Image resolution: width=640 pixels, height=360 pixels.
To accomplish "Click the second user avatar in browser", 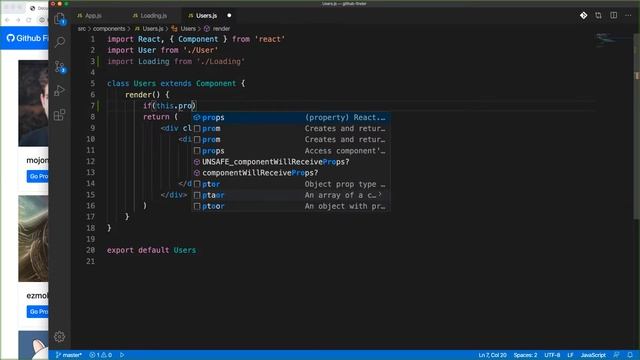I will (33, 239).
